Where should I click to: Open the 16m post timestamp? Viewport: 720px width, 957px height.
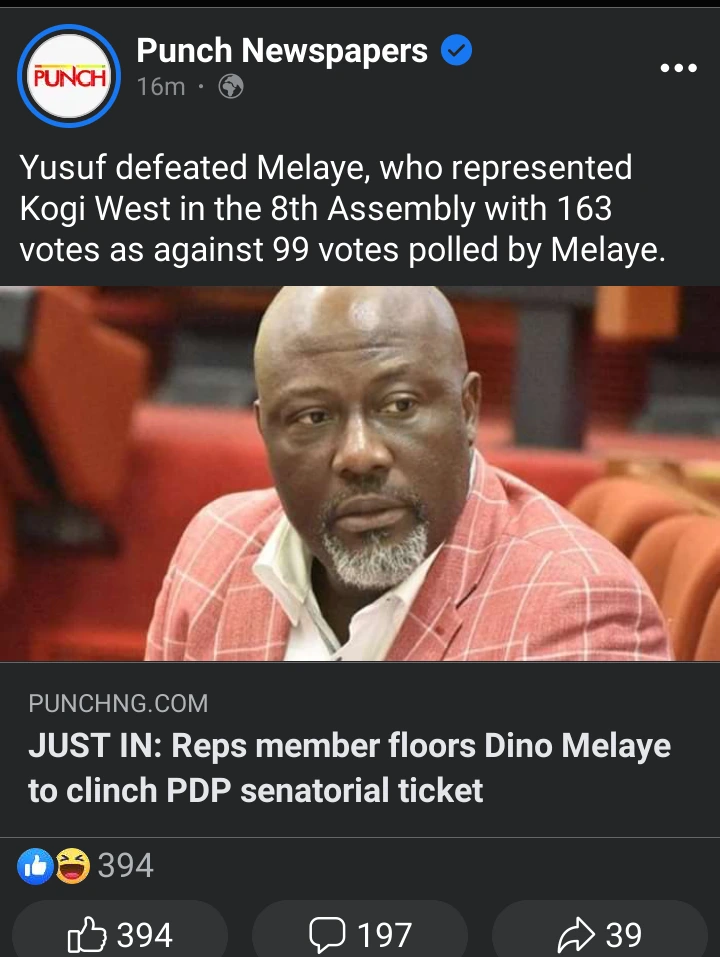[160, 87]
